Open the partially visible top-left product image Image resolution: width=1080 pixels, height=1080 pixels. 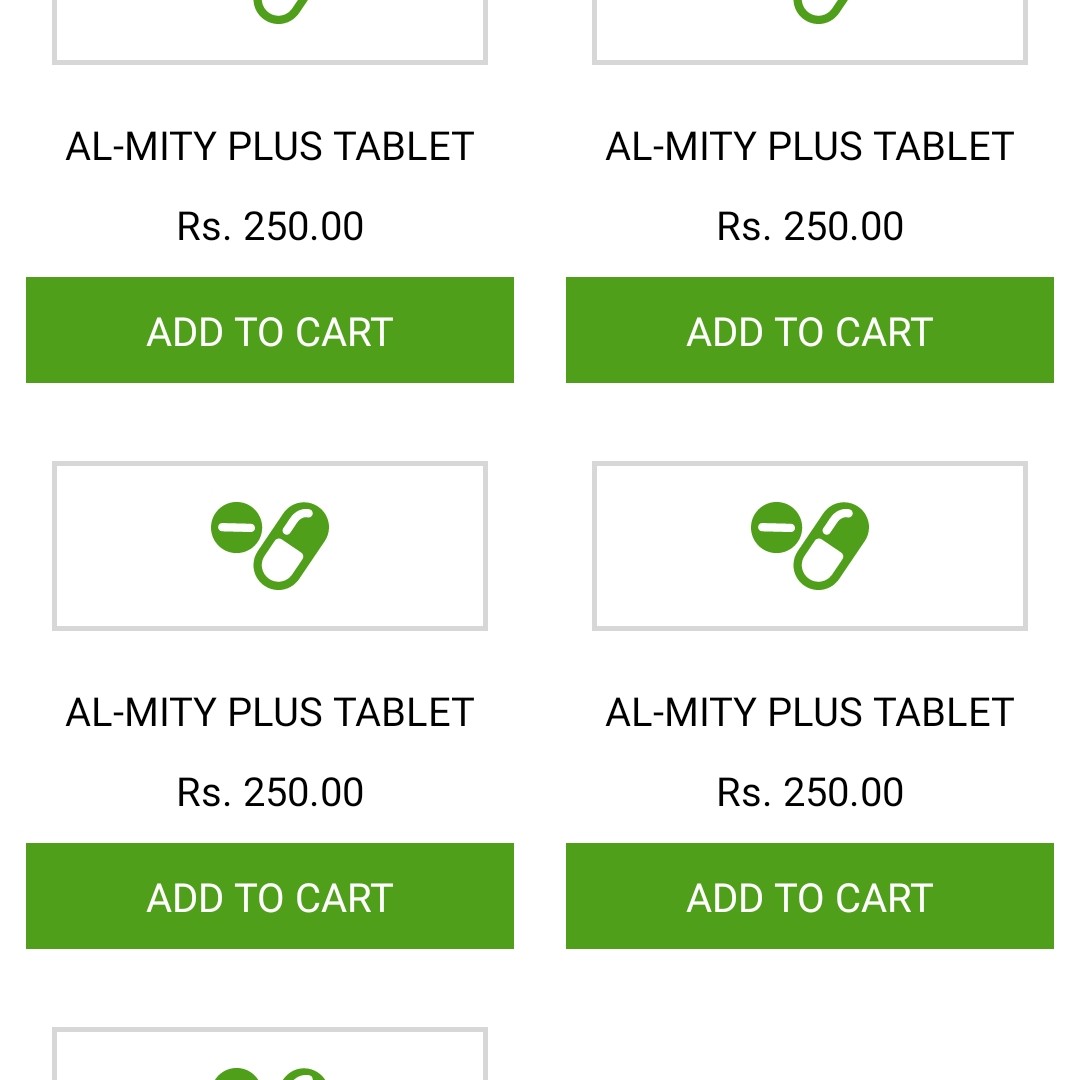[270, 30]
